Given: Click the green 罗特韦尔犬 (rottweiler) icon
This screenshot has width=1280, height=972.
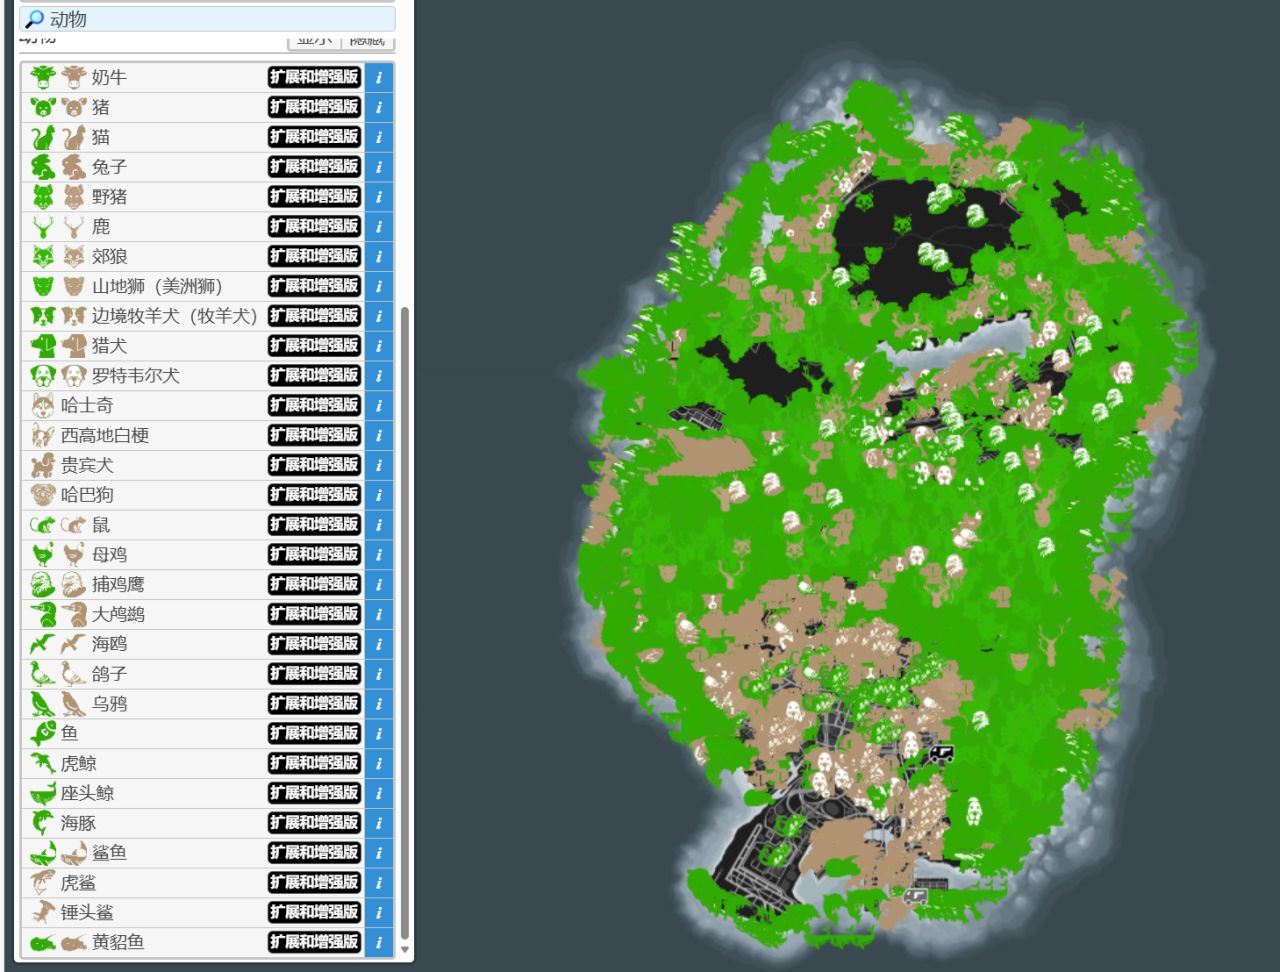Looking at the screenshot, I should click(42, 376).
